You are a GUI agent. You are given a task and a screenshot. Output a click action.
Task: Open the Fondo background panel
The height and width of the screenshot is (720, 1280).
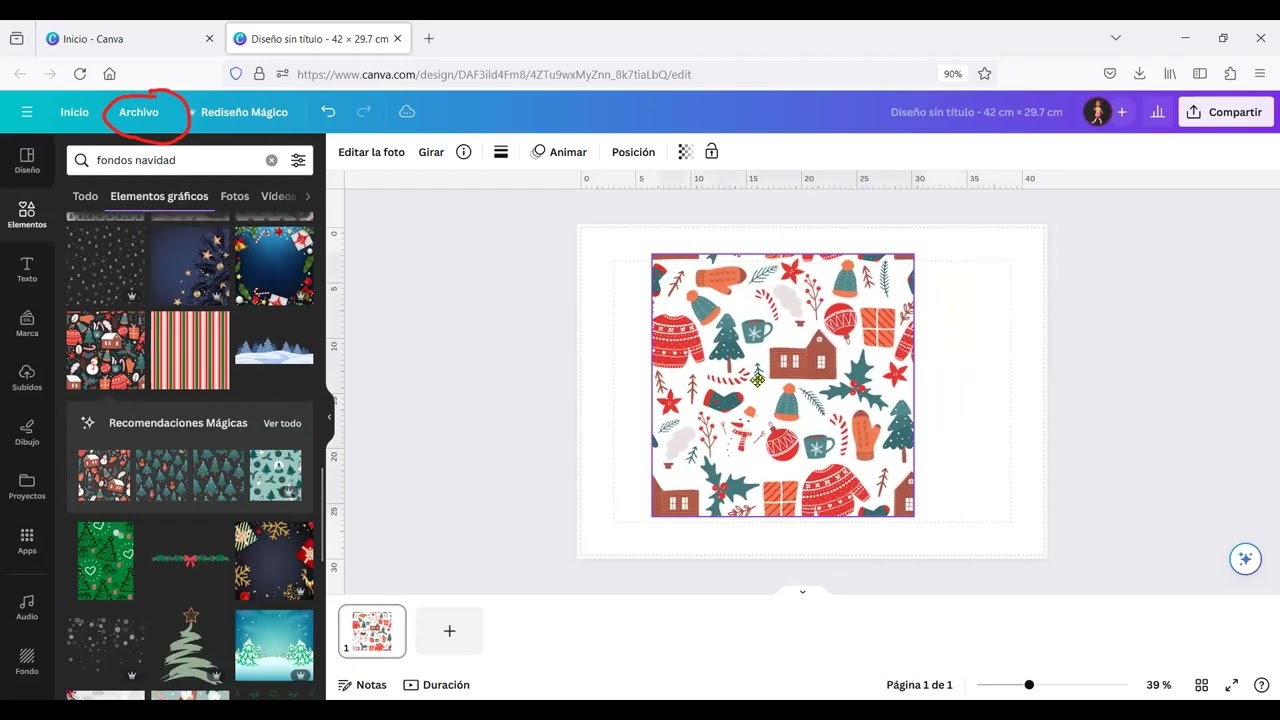pyautogui.click(x=27, y=661)
